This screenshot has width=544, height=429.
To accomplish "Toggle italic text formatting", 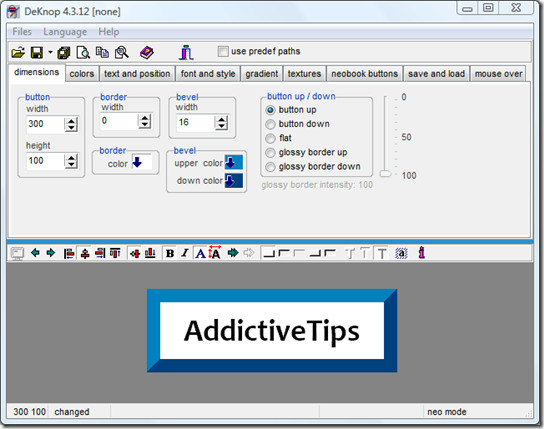I will [x=185, y=253].
